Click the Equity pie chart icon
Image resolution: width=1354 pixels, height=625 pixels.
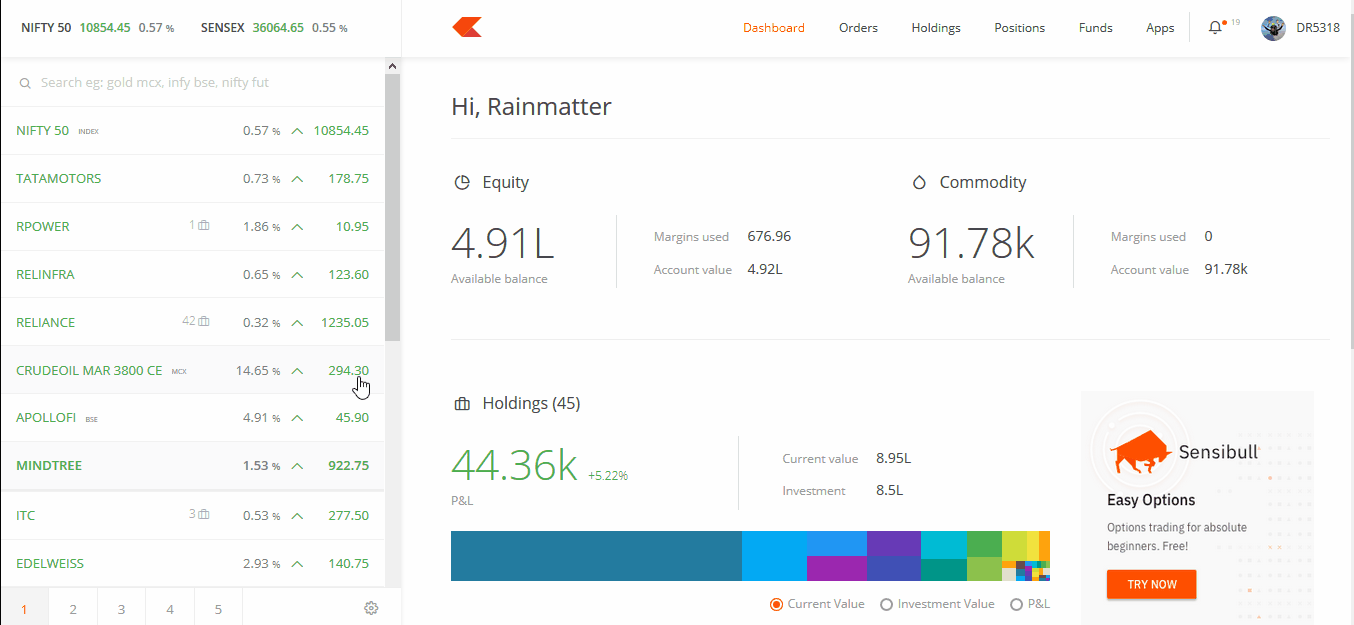click(x=462, y=182)
